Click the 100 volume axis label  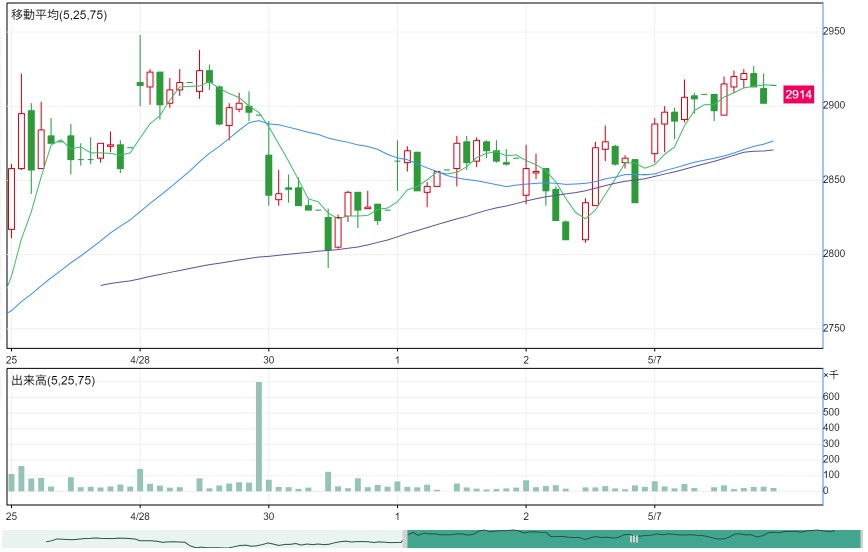[x=831, y=474]
